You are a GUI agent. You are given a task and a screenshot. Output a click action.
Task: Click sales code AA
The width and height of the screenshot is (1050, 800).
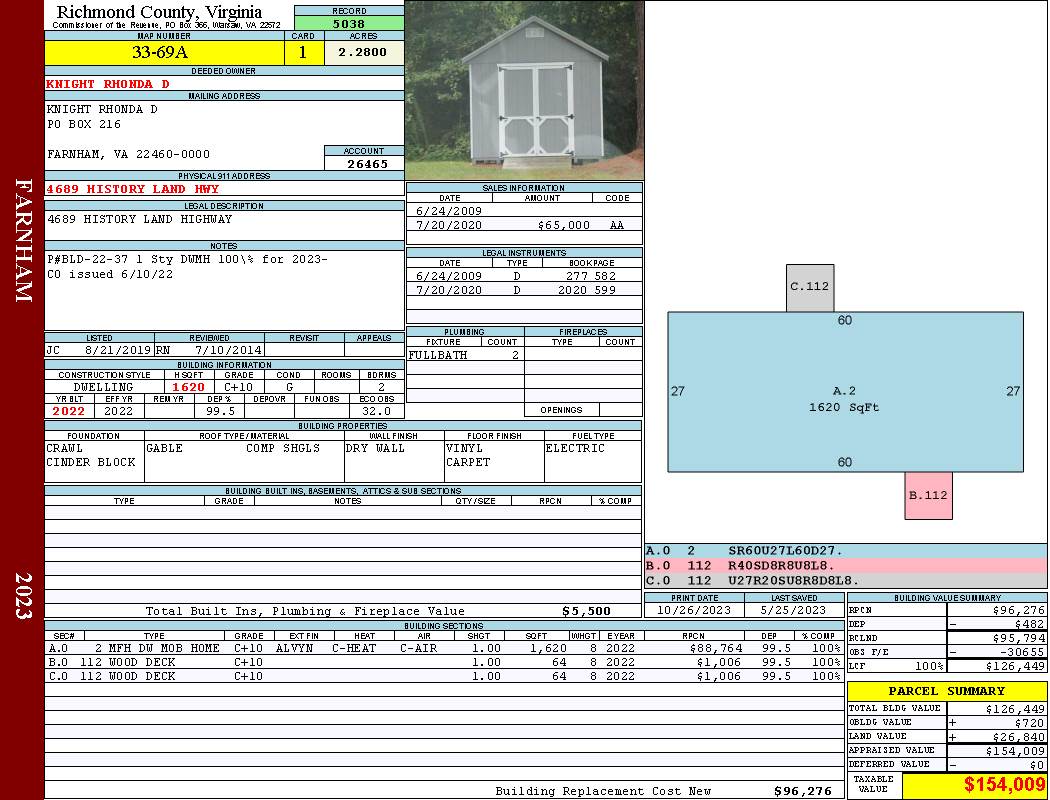point(617,225)
